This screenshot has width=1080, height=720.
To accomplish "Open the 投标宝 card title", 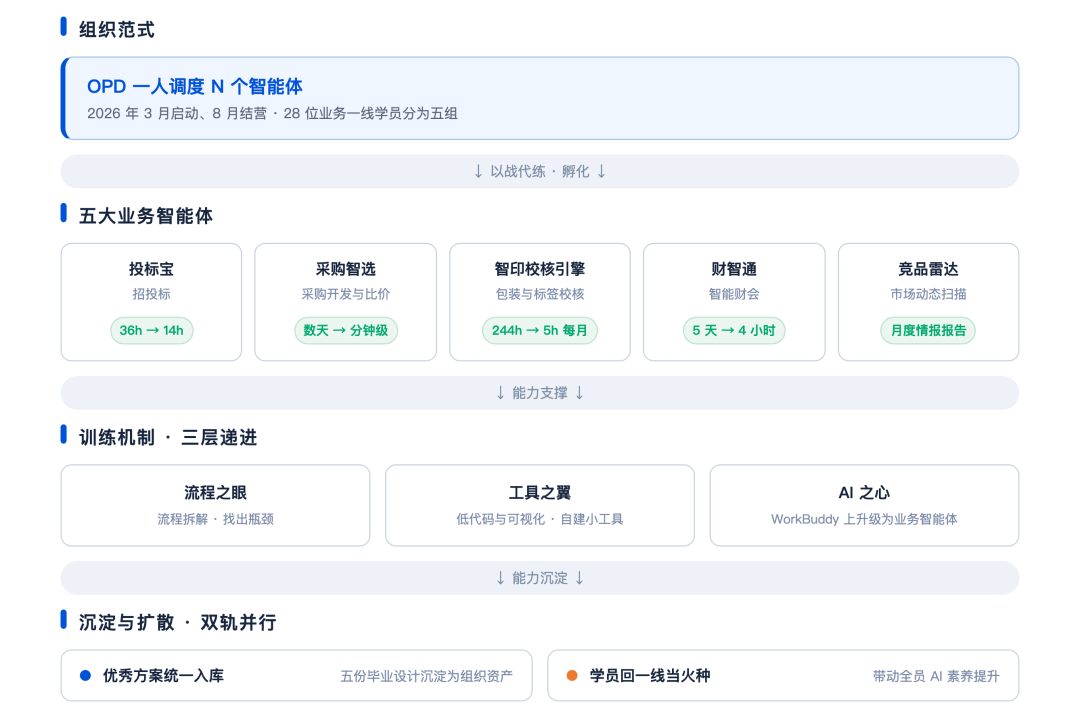I will [x=151, y=269].
